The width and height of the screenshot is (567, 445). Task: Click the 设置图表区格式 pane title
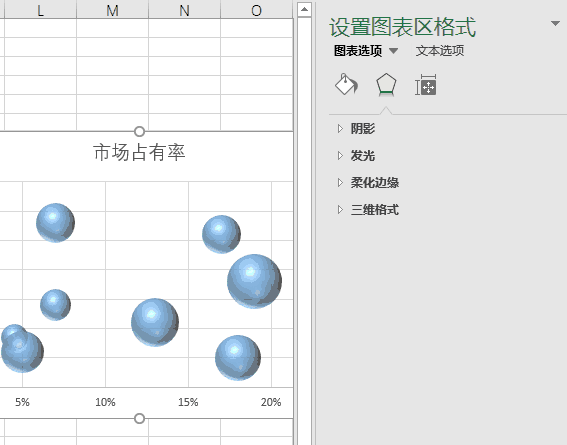(402, 27)
